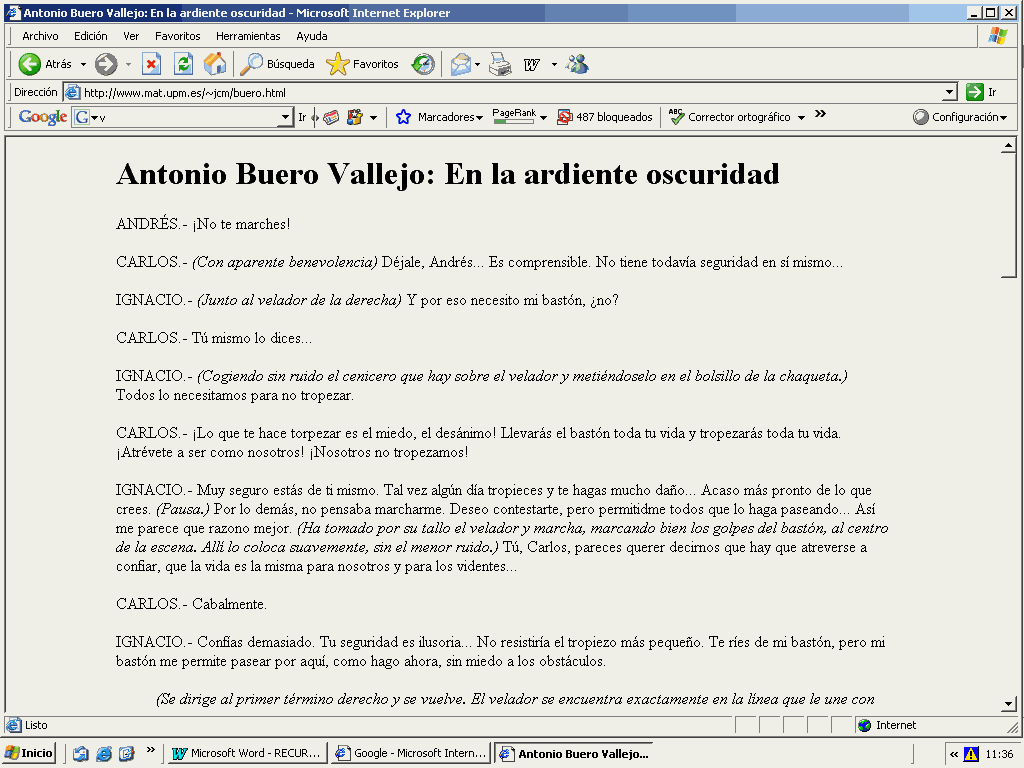Click the taskbar clock showing 11:36
This screenshot has width=1024, height=768.
[x=999, y=754]
